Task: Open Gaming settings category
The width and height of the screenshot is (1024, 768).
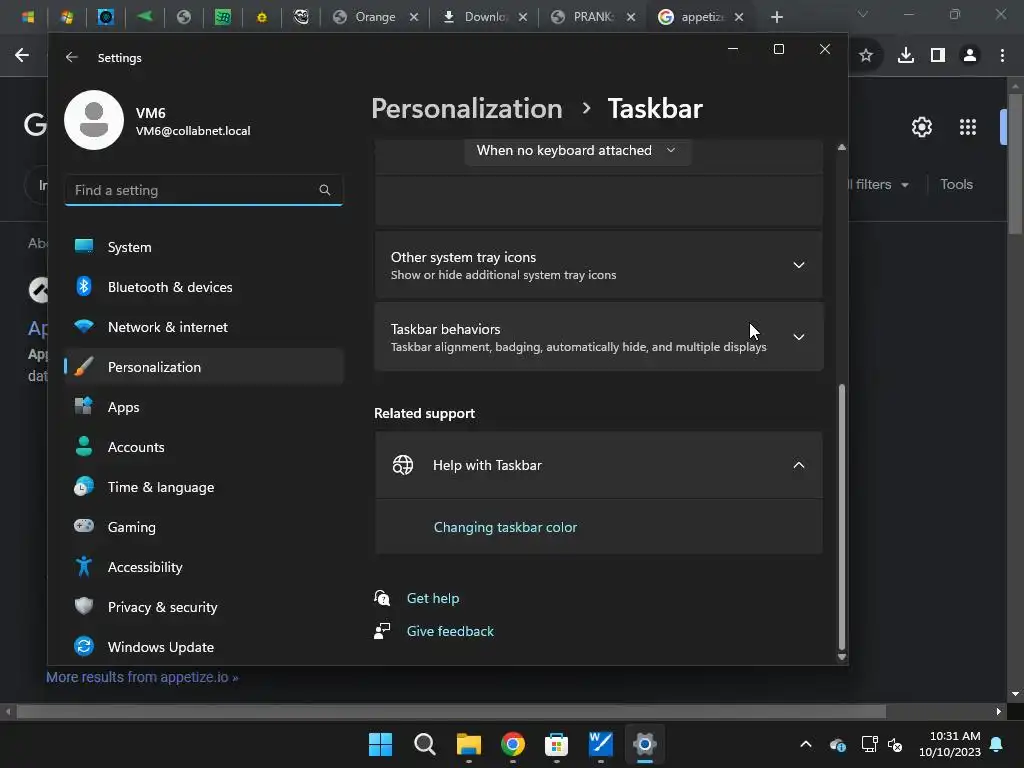Action: click(x=204, y=527)
